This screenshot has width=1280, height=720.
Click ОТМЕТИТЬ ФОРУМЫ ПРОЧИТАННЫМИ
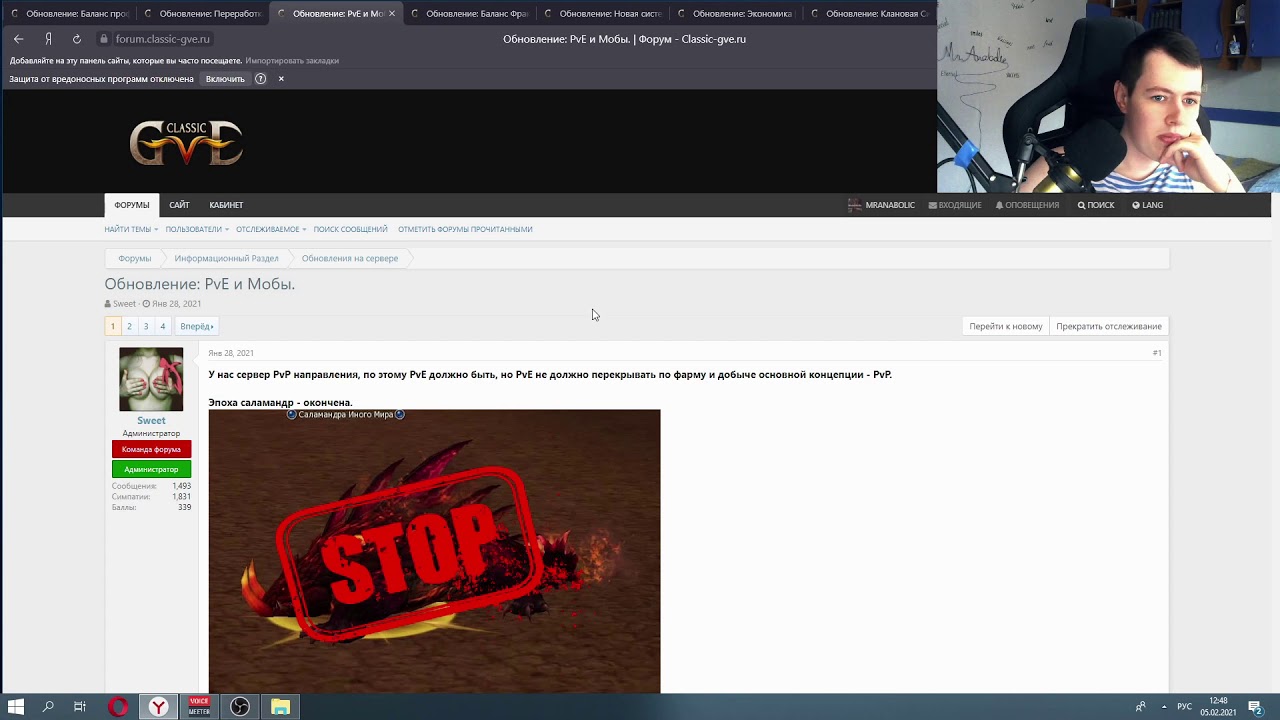click(465, 229)
